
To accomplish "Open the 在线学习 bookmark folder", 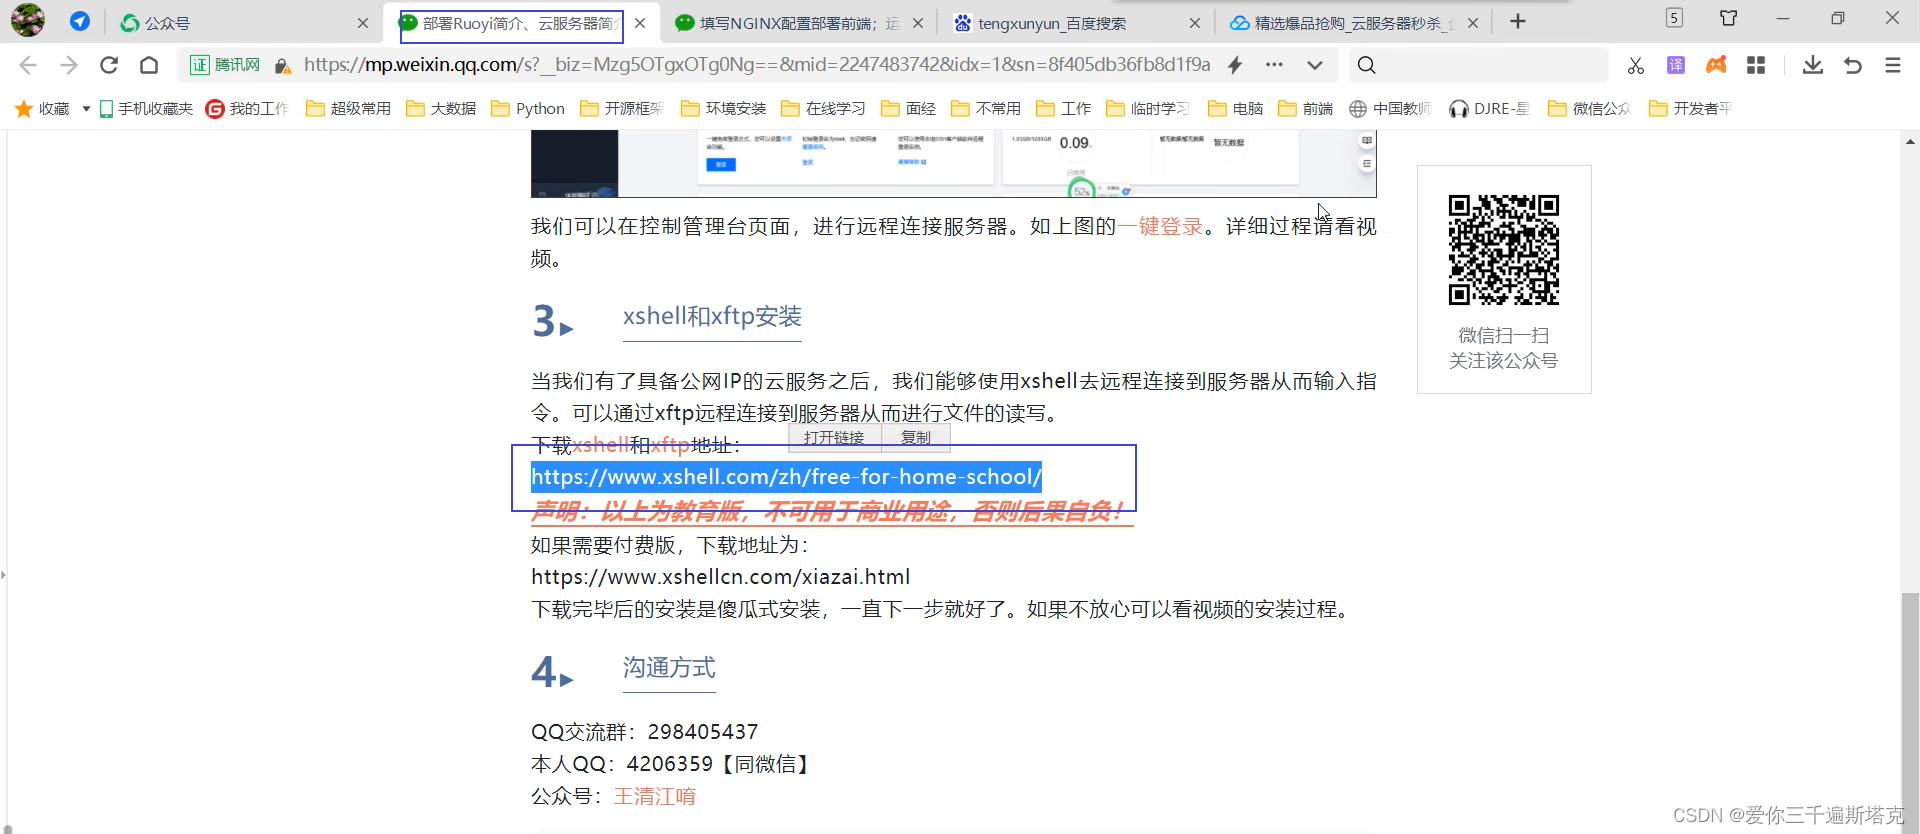I will pyautogui.click(x=824, y=109).
